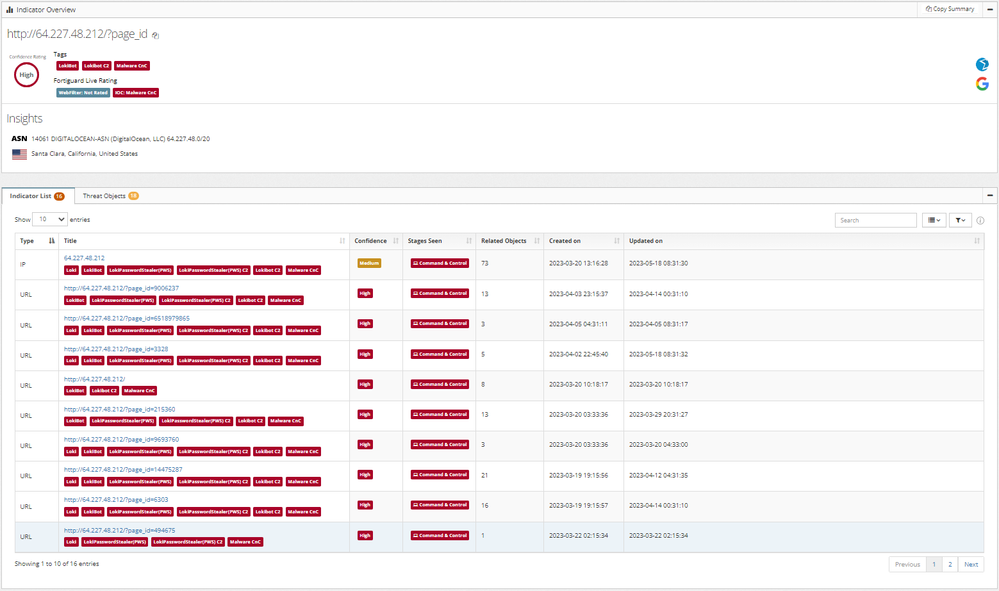Image resolution: width=999 pixels, height=591 pixels.
Task: Open the page_id=9006237 URL link
Action: pos(121,288)
